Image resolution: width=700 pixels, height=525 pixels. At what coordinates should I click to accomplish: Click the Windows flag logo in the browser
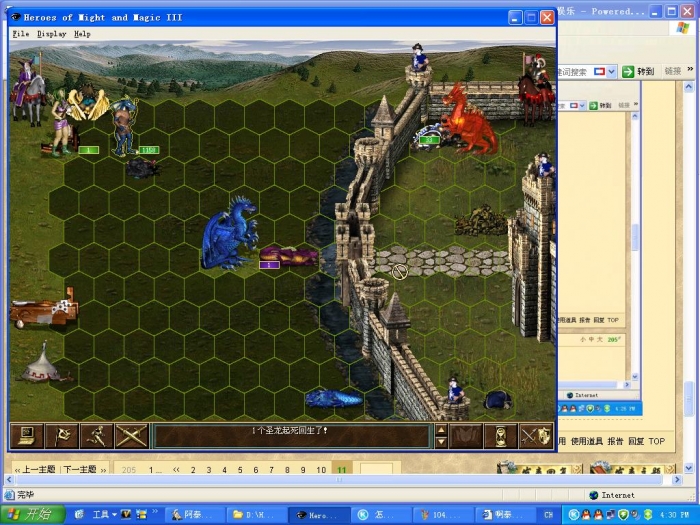(x=683, y=28)
